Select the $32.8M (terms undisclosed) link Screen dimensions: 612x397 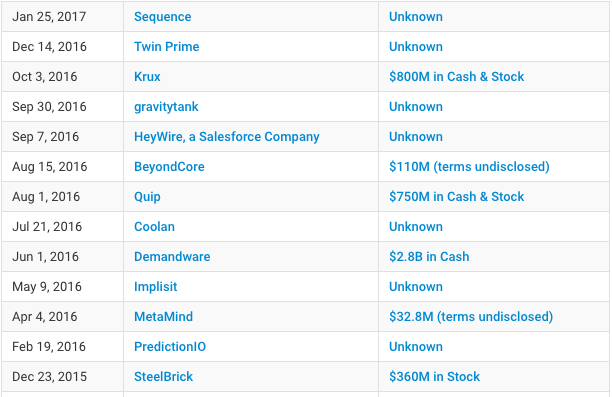click(x=471, y=317)
